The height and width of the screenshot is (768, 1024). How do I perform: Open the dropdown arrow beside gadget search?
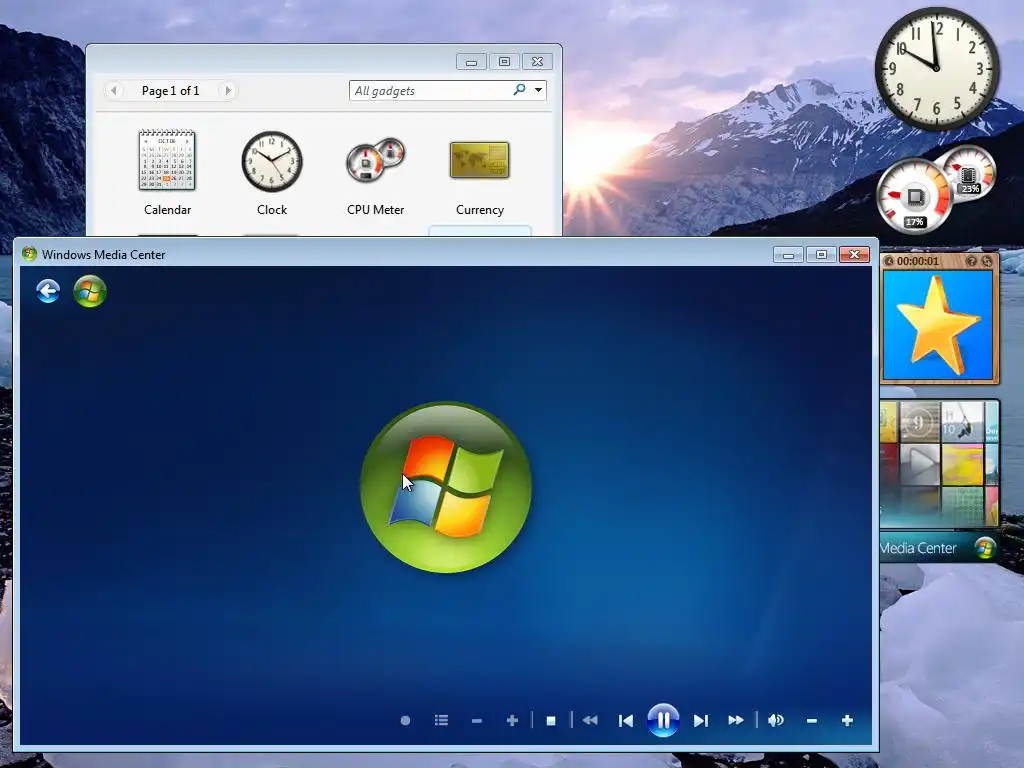(x=538, y=90)
